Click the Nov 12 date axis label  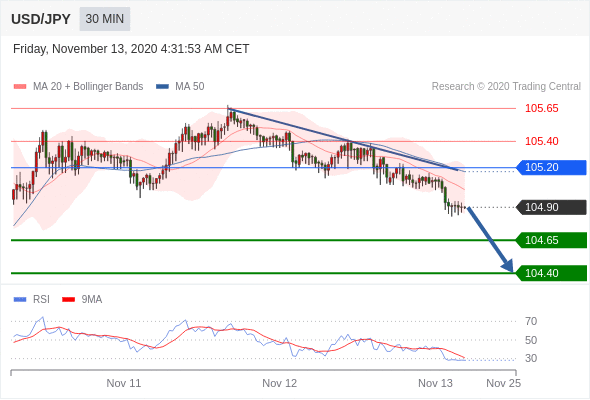click(280, 383)
